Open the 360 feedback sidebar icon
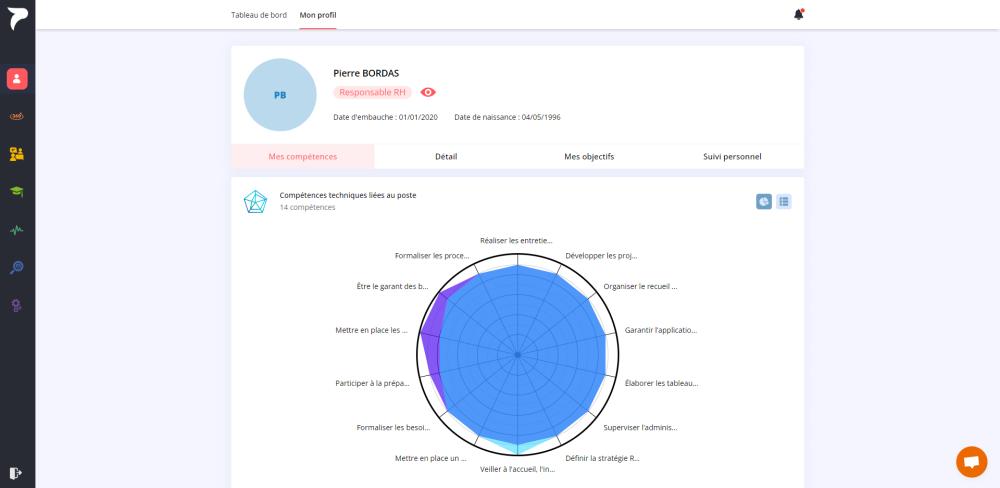Screen dimensions: 1000x488 (17, 116)
